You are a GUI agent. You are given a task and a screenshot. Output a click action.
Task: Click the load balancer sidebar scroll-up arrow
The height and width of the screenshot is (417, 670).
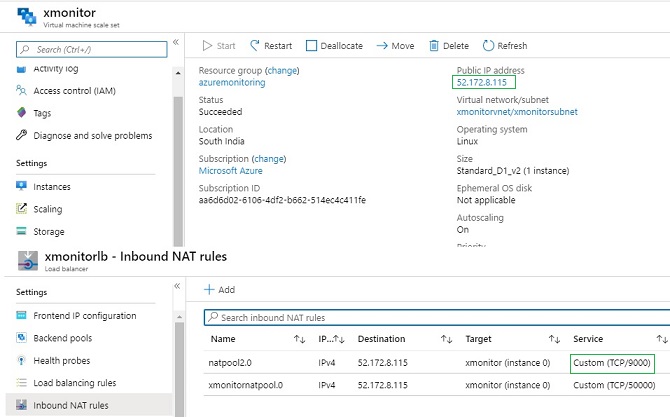click(x=179, y=317)
